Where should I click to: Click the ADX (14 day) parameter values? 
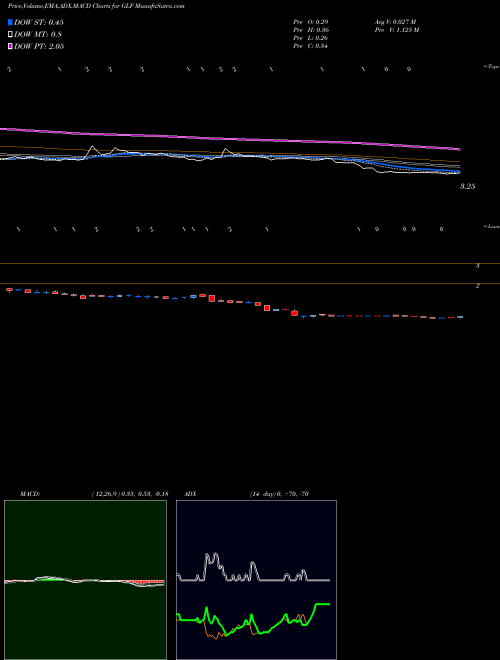click(x=279, y=494)
